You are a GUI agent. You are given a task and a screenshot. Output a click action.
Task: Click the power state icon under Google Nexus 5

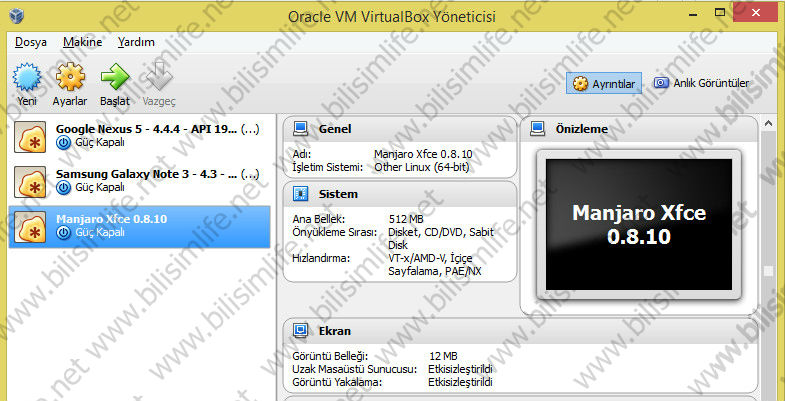63,143
